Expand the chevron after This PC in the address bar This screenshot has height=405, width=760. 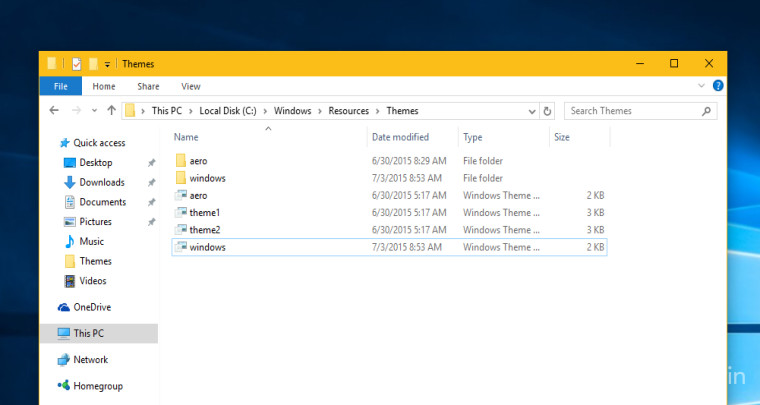(x=190, y=111)
